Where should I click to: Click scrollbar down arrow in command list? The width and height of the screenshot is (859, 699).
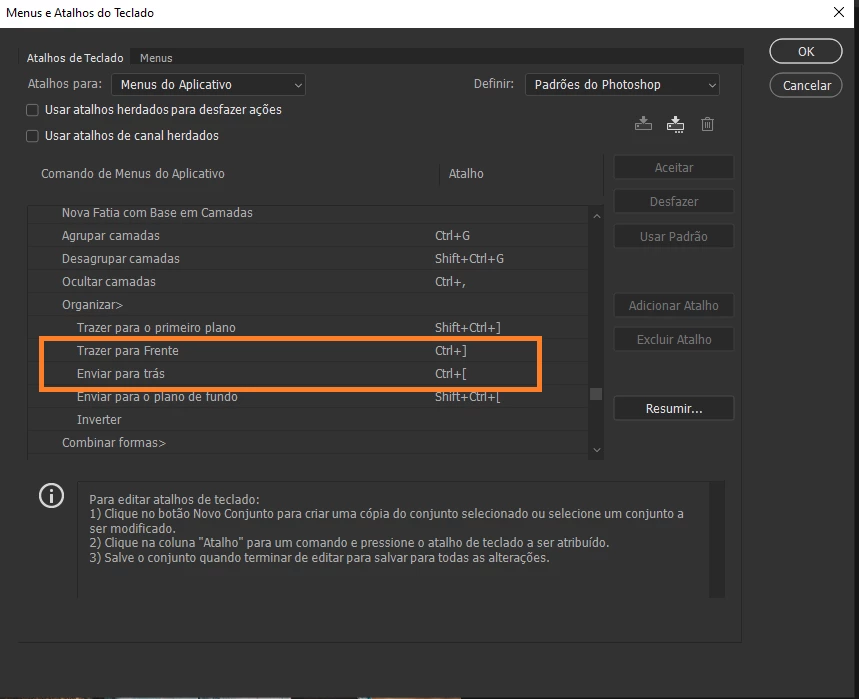point(597,450)
